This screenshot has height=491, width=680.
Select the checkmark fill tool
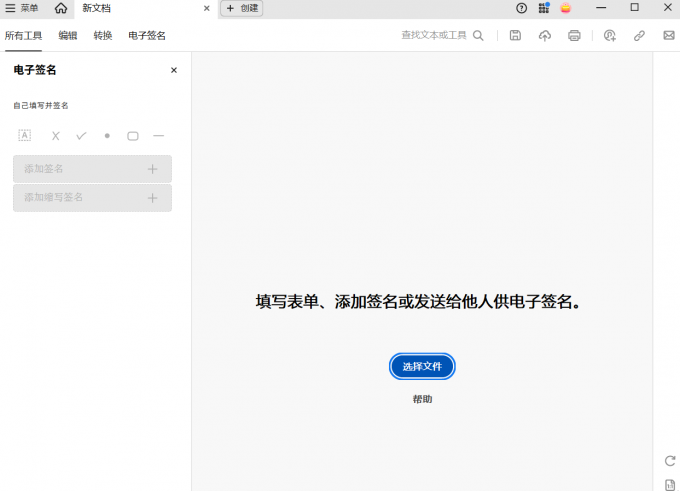tap(81, 135)
